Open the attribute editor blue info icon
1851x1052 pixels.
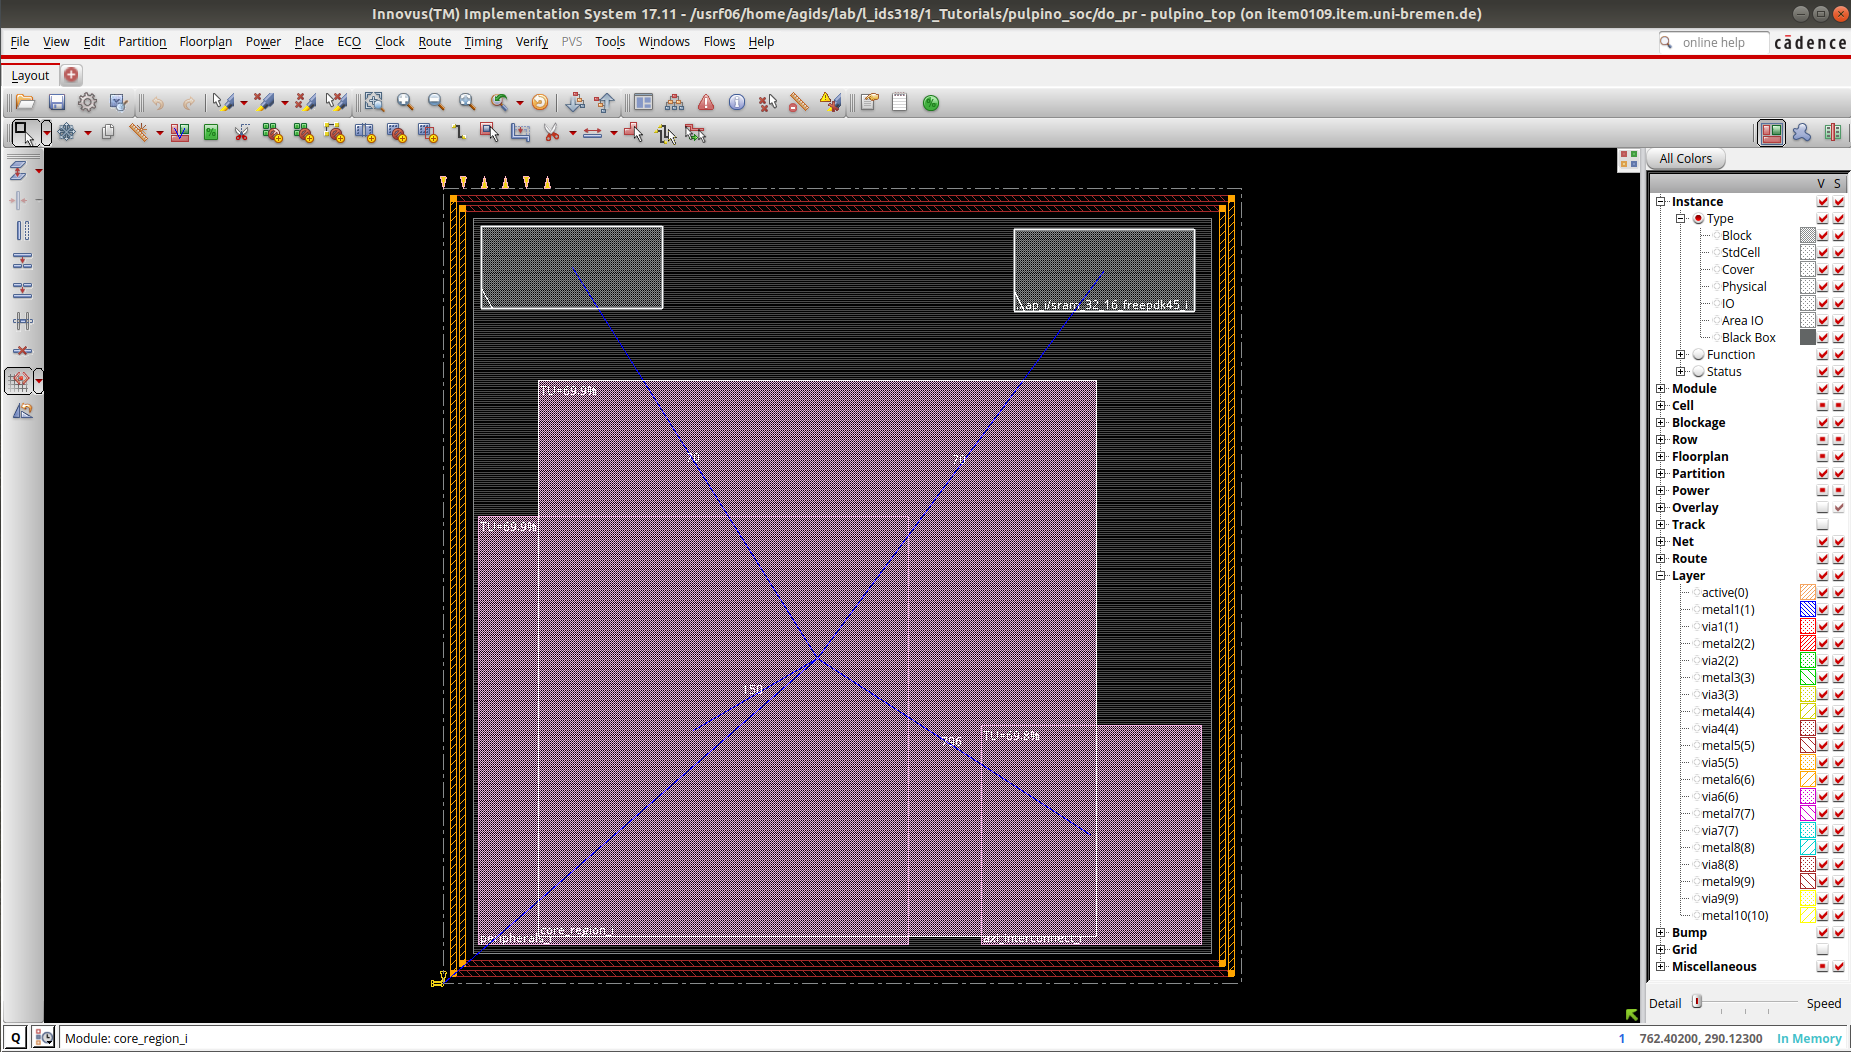pyautogui.click(x=737, y=102)
